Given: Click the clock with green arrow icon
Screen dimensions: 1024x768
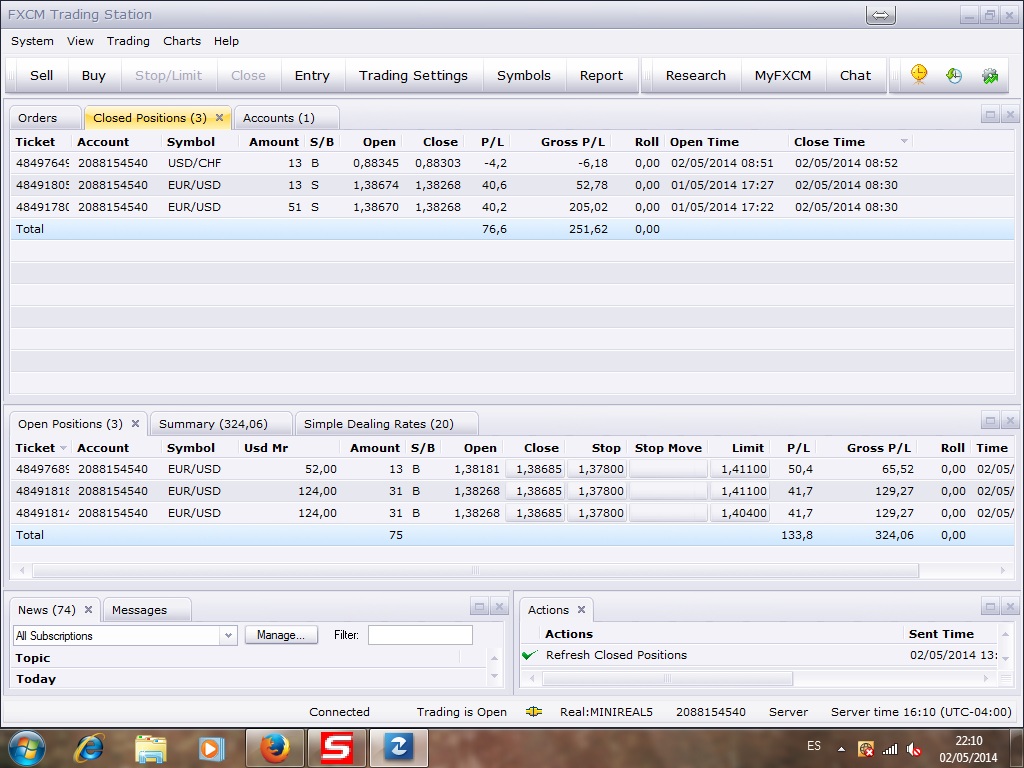Looking at the screenshot, I should tap(954, 75).
